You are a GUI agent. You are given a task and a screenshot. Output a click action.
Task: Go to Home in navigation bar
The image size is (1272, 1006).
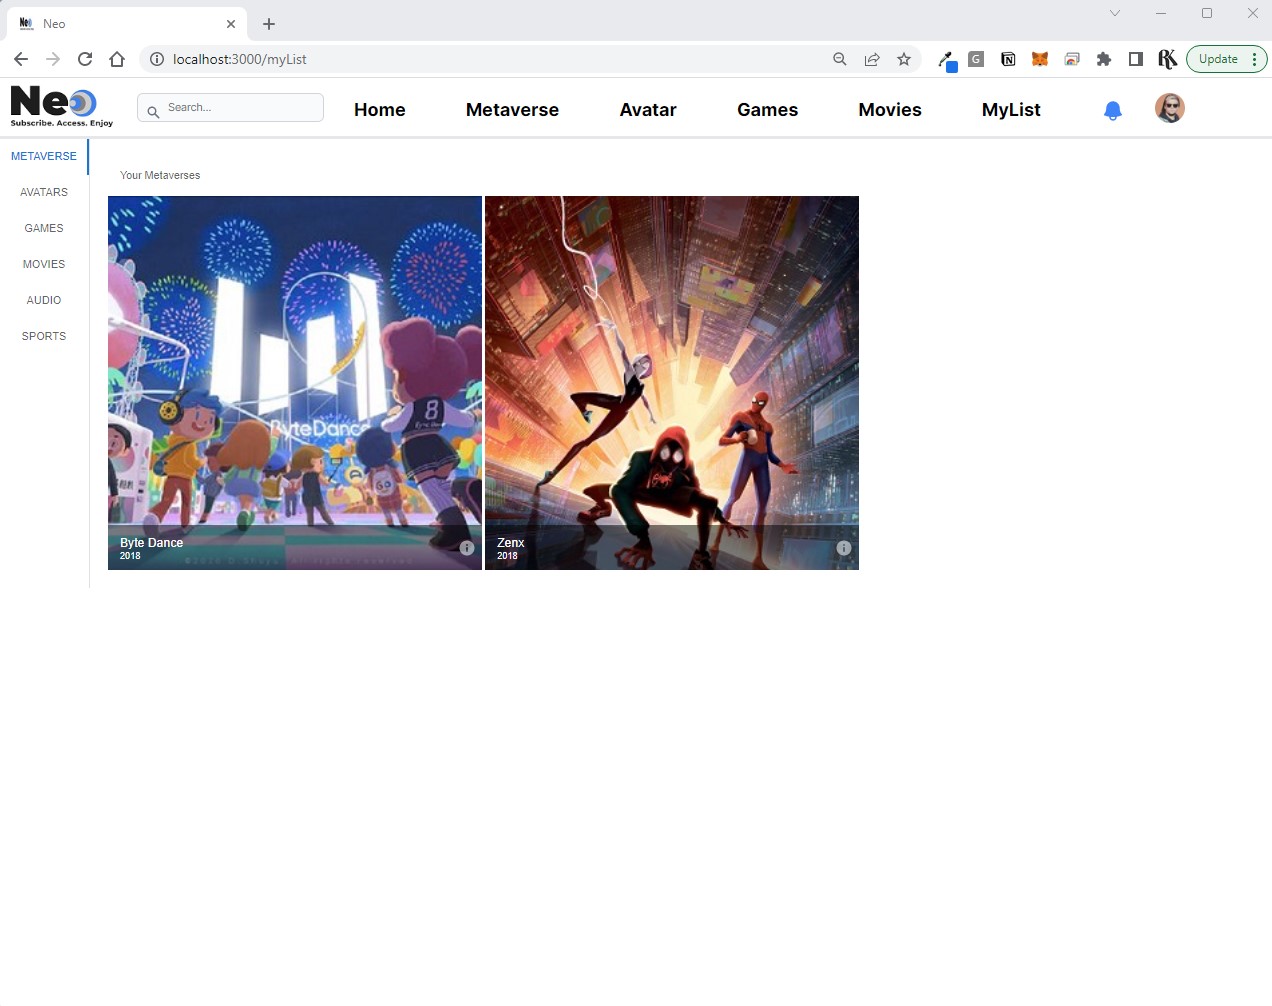[x=380, y=110]
